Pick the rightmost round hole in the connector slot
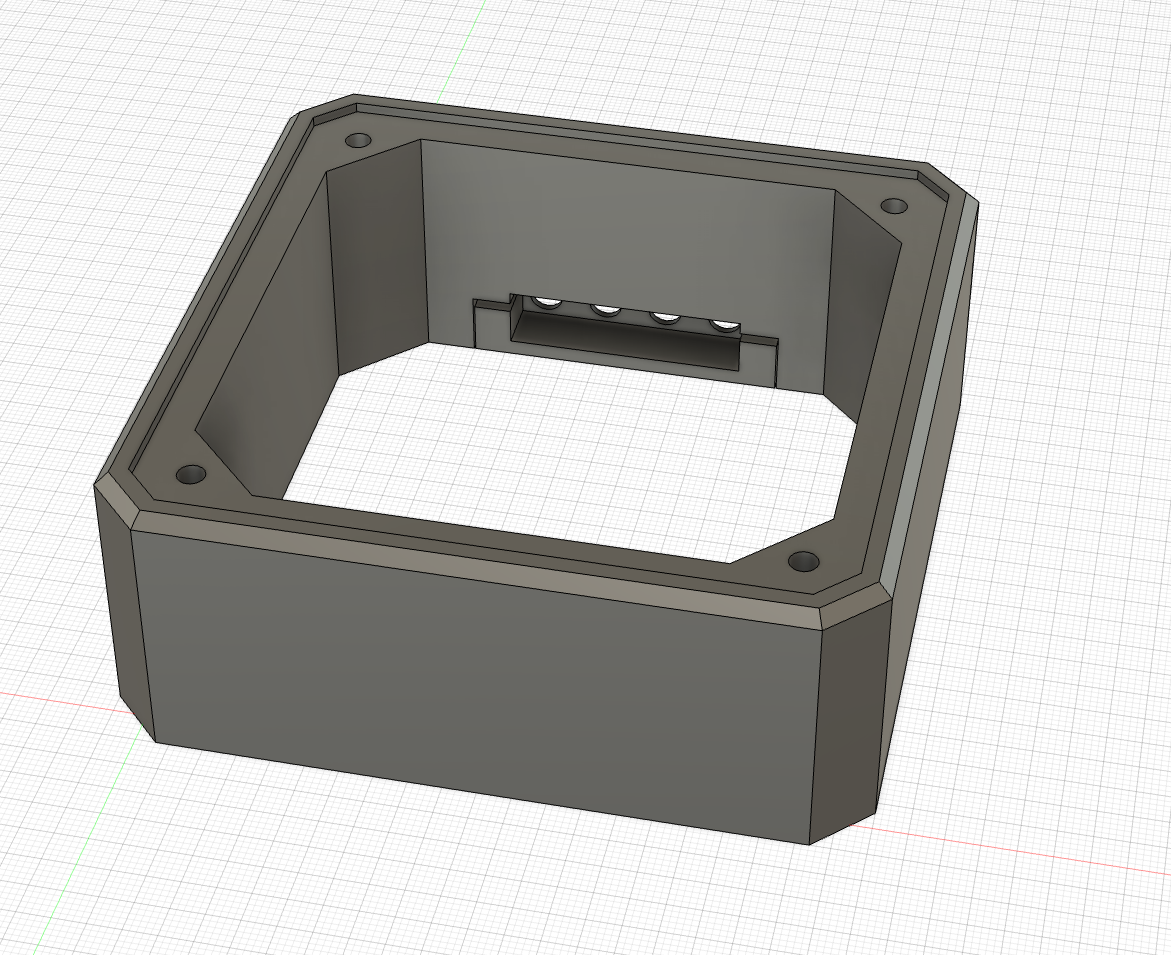1171x955 pixels. click(724, 326)
